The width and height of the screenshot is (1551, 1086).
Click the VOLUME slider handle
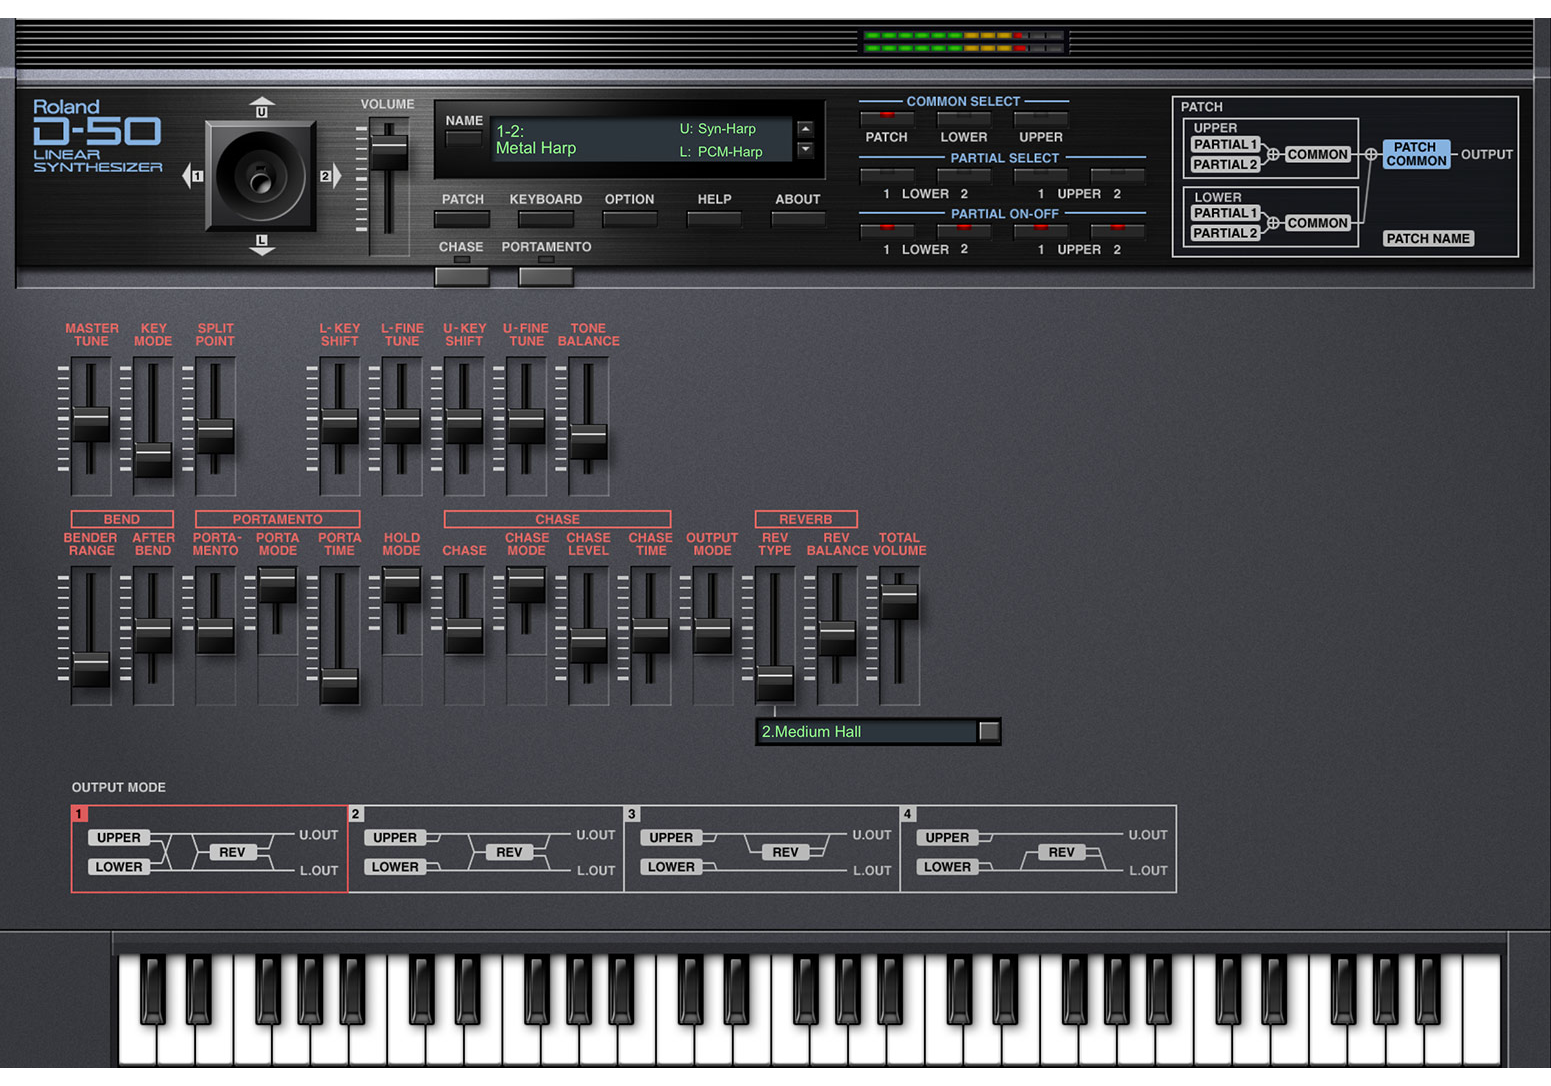[x=389, y=152]
